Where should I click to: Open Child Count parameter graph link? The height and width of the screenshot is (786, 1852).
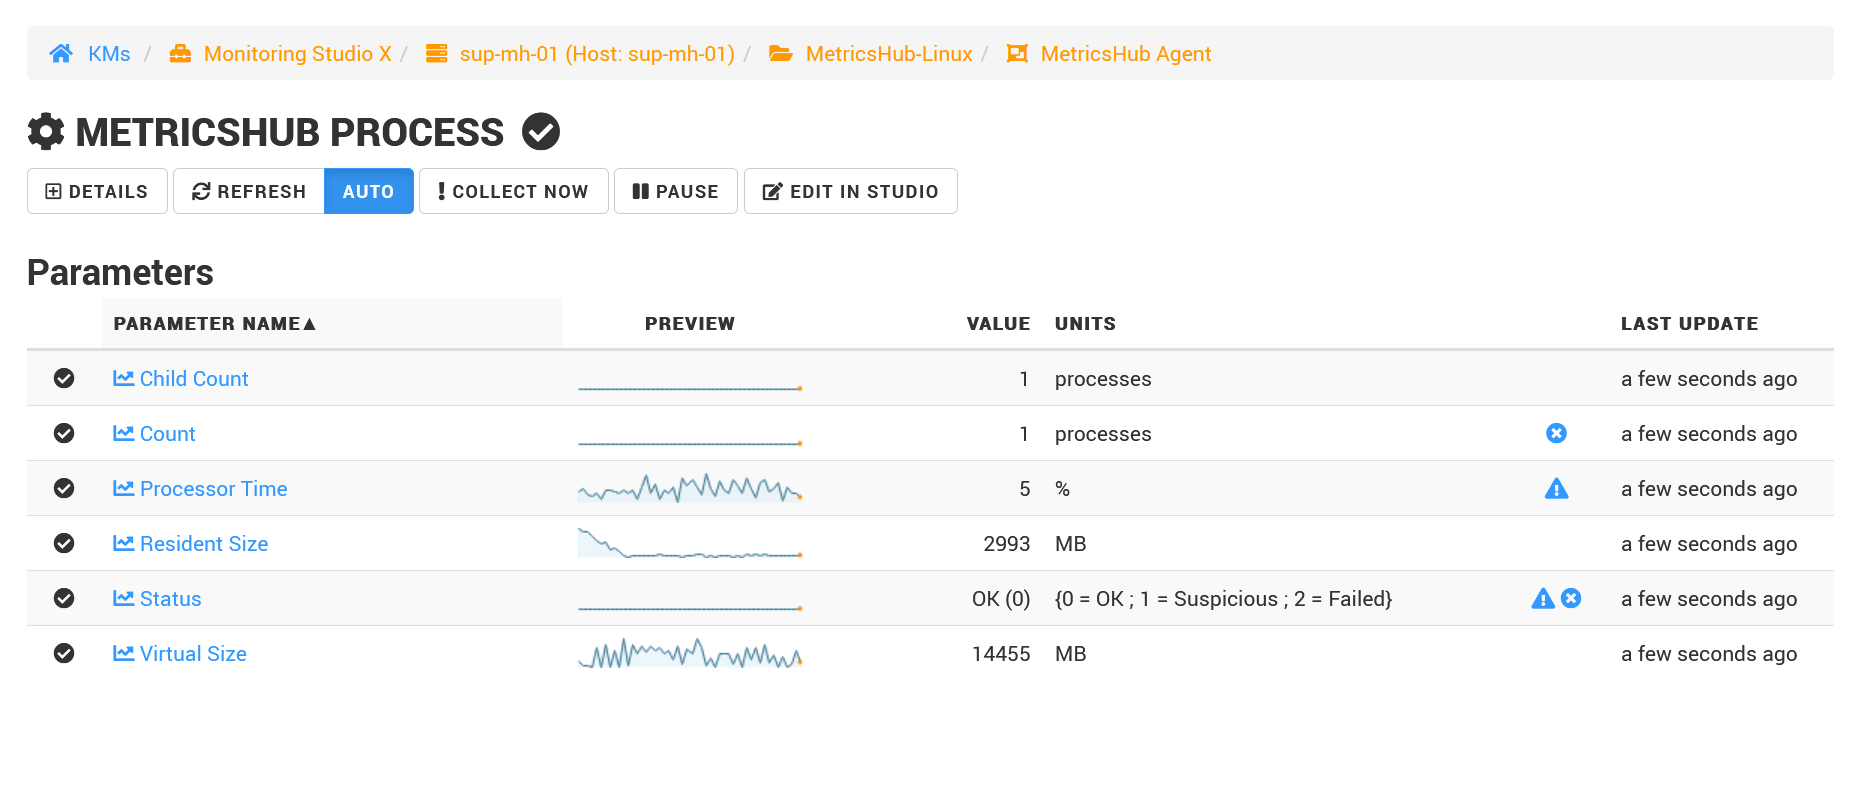181,379
